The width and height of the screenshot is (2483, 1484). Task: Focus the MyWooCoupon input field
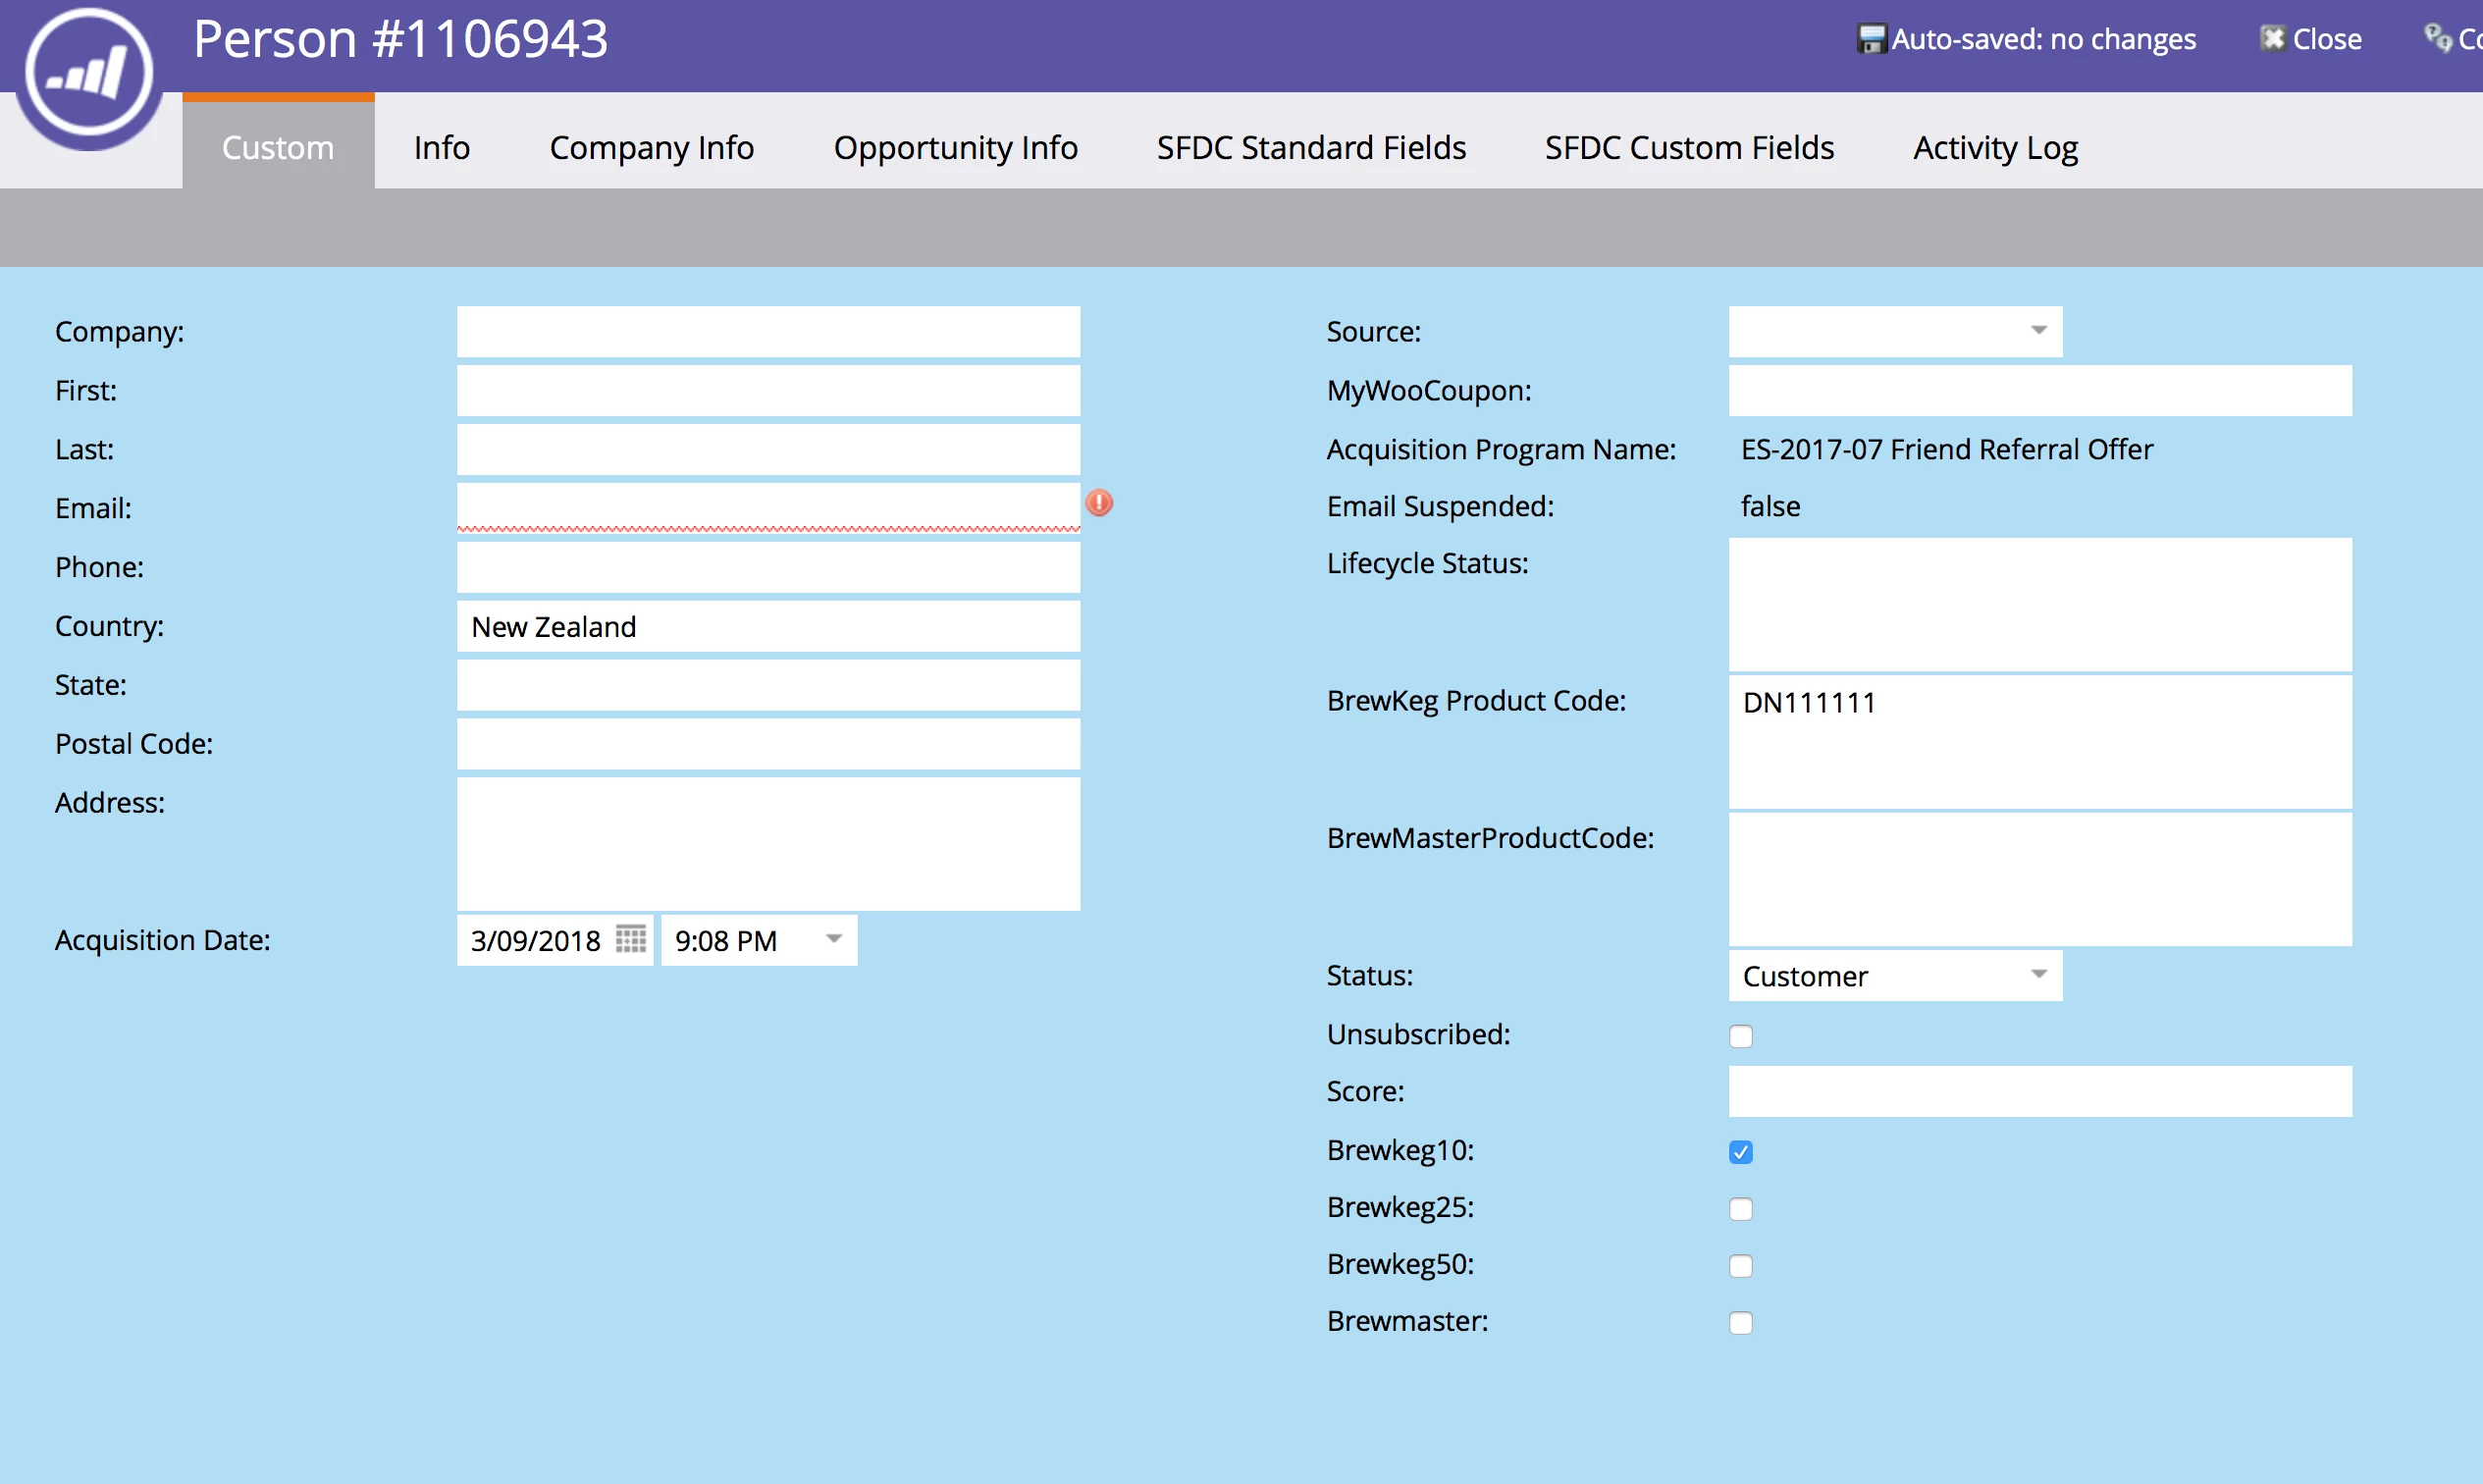point(2040,390)
